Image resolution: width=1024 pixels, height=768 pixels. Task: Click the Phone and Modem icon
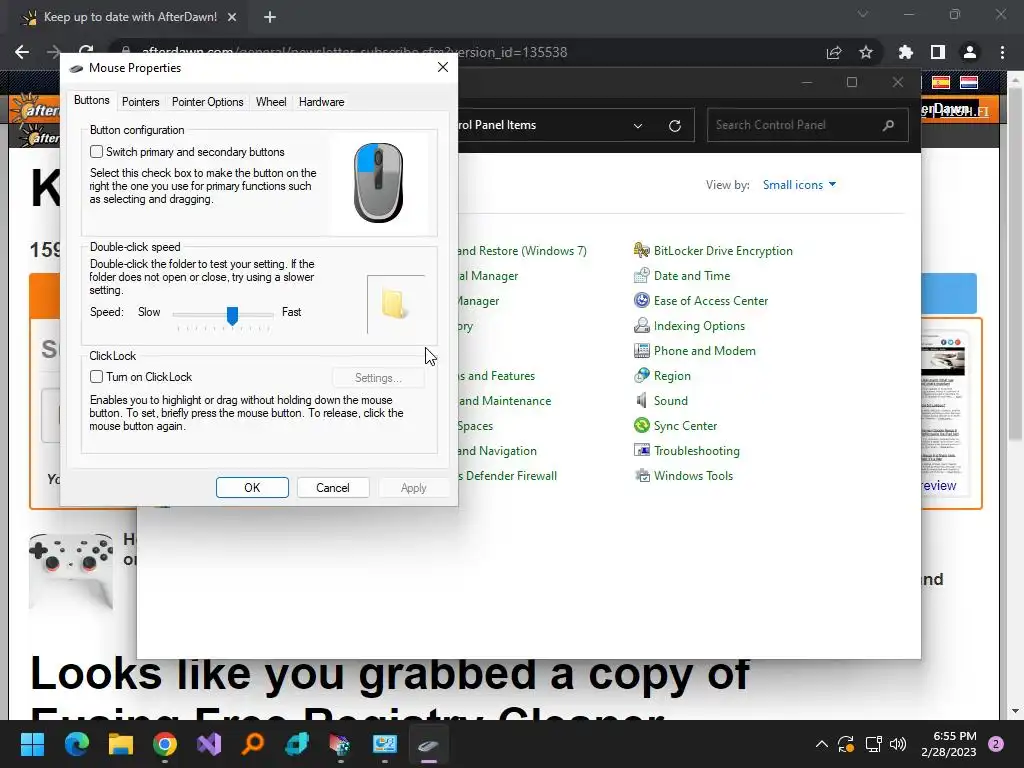tap(642, 351)
